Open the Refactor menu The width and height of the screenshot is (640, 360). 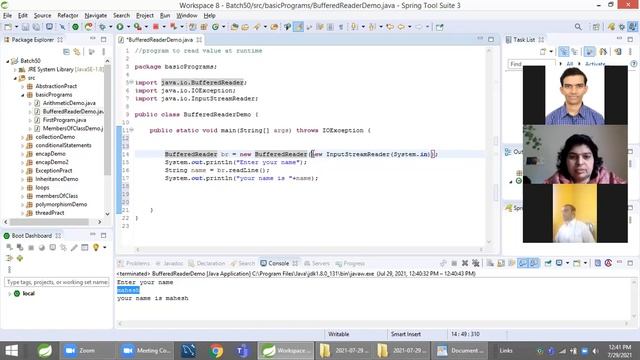click(68, 16)
